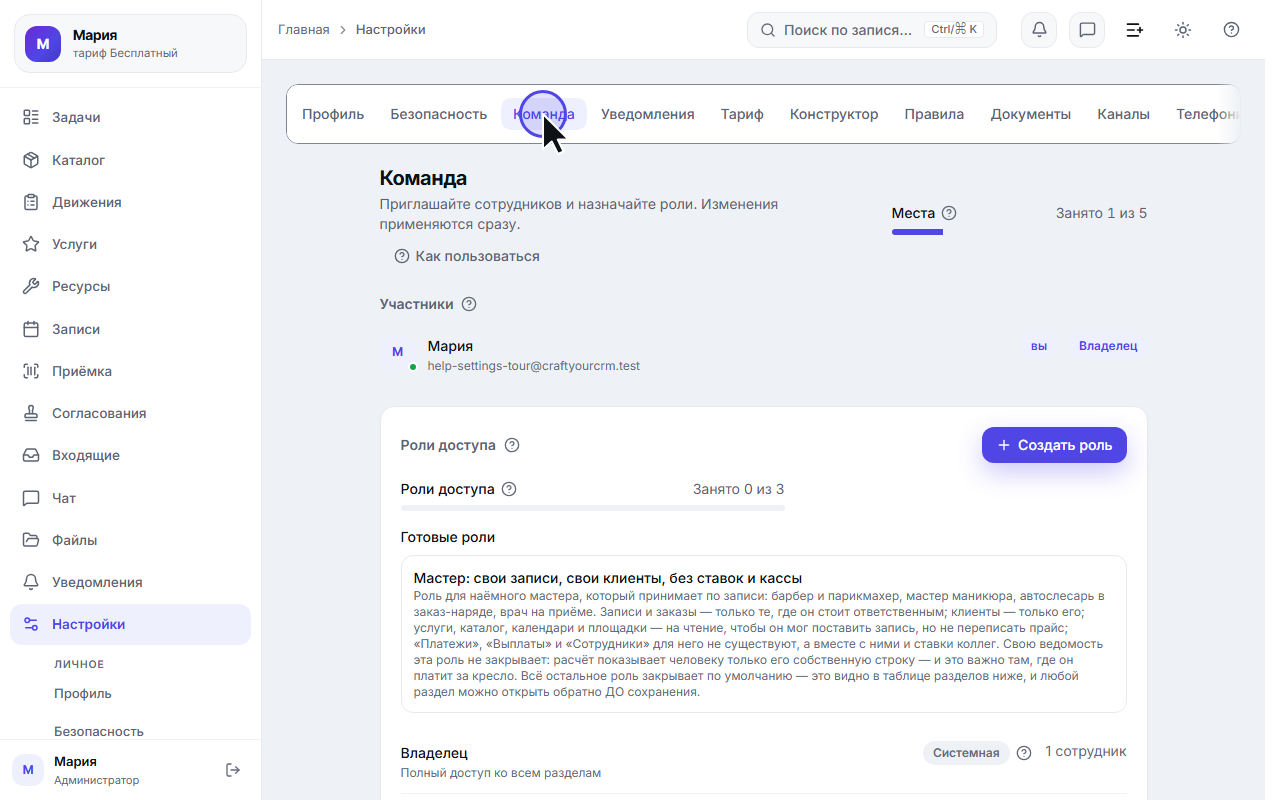Toggle the light/dark theme sun icon
The width and height of the screenshot is (1280, 800).
coord(1183,30)
